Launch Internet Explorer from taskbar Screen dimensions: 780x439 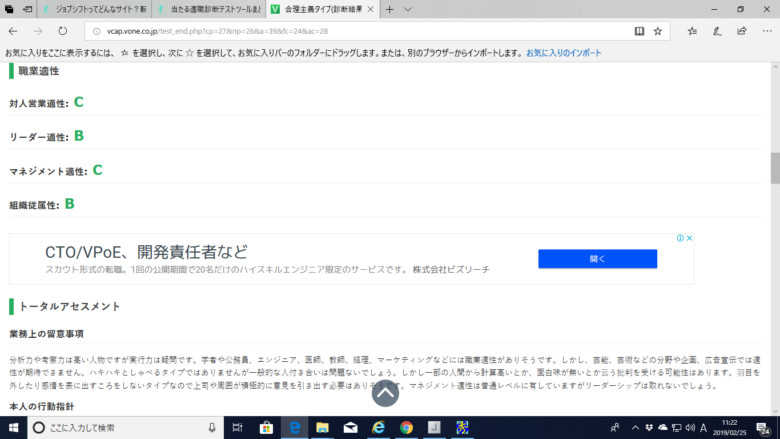pos(379,428)
